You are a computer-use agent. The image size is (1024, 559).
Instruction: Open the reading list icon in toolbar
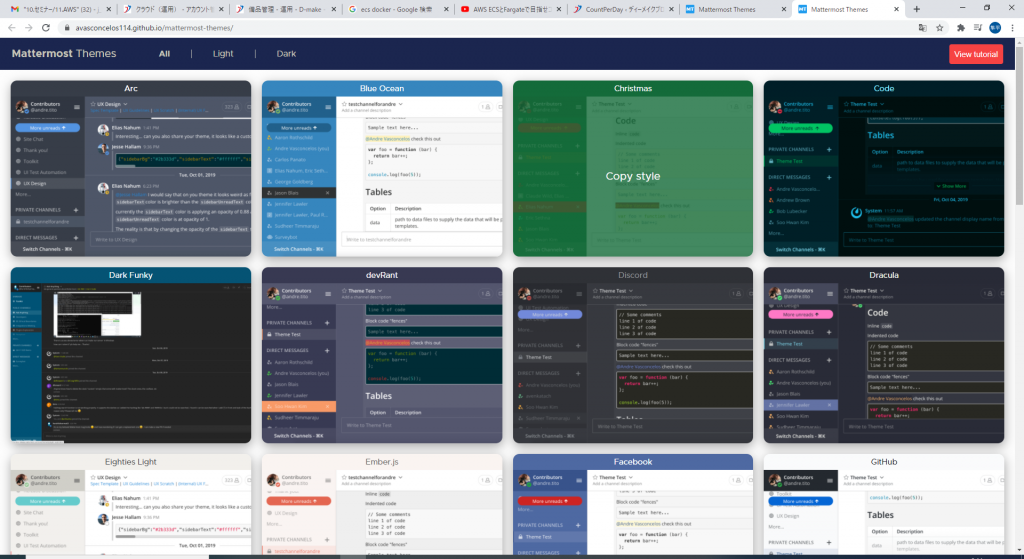pyautogui.click(x=978, y=27)
